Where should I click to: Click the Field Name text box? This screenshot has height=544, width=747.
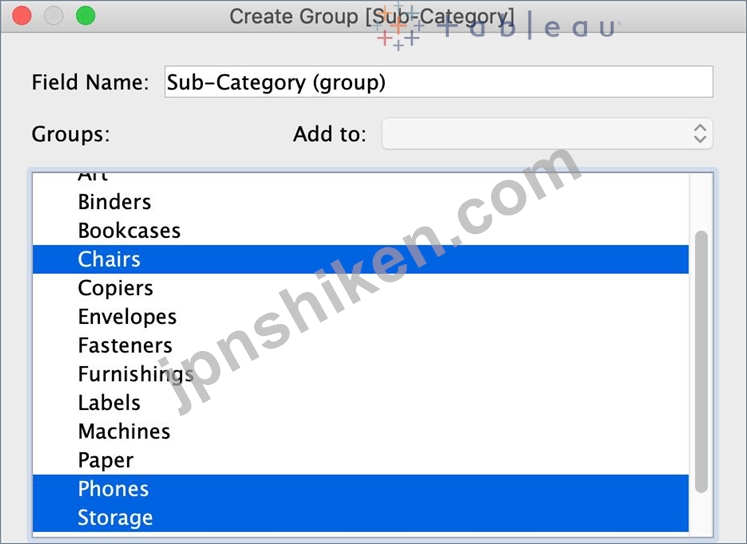439,82
